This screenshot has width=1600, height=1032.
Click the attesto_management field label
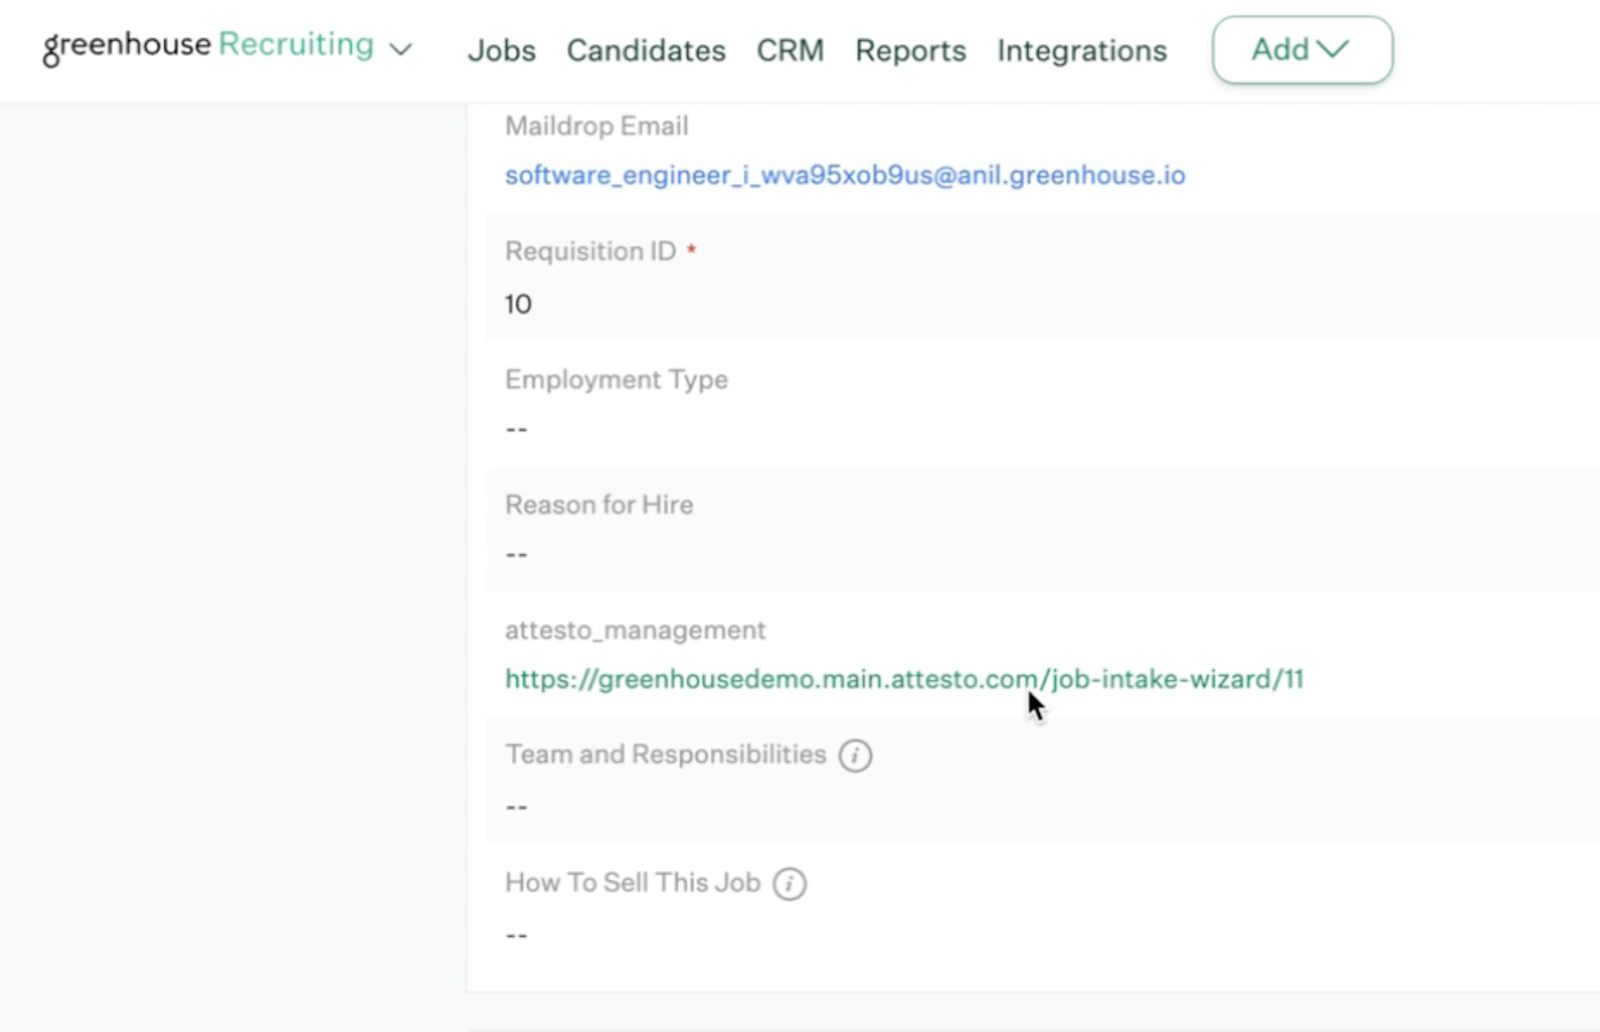[635, 630]
